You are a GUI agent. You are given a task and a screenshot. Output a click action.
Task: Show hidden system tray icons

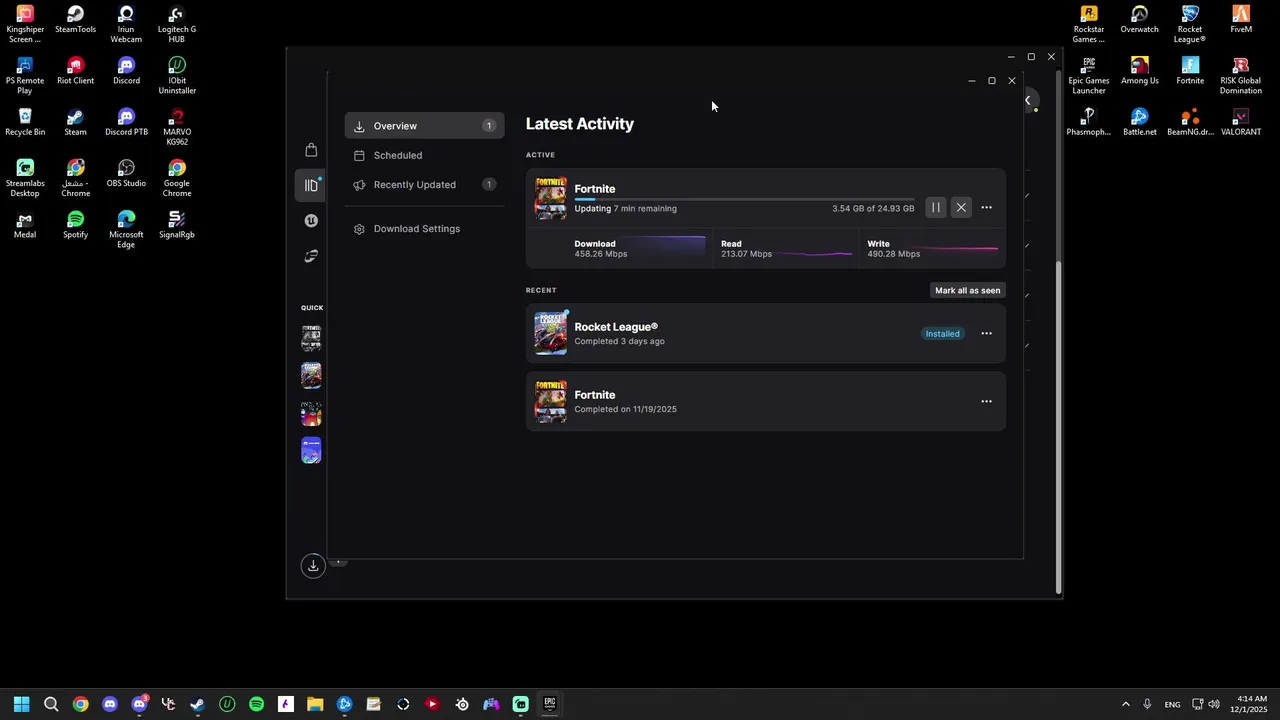click(x=1125, y=704)
